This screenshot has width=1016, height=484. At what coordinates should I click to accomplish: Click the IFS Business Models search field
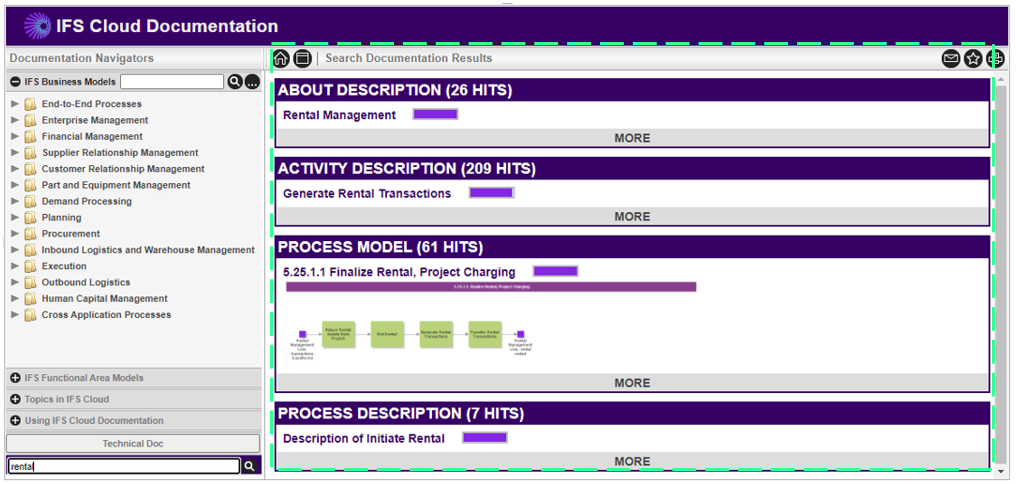click(172, 82)
